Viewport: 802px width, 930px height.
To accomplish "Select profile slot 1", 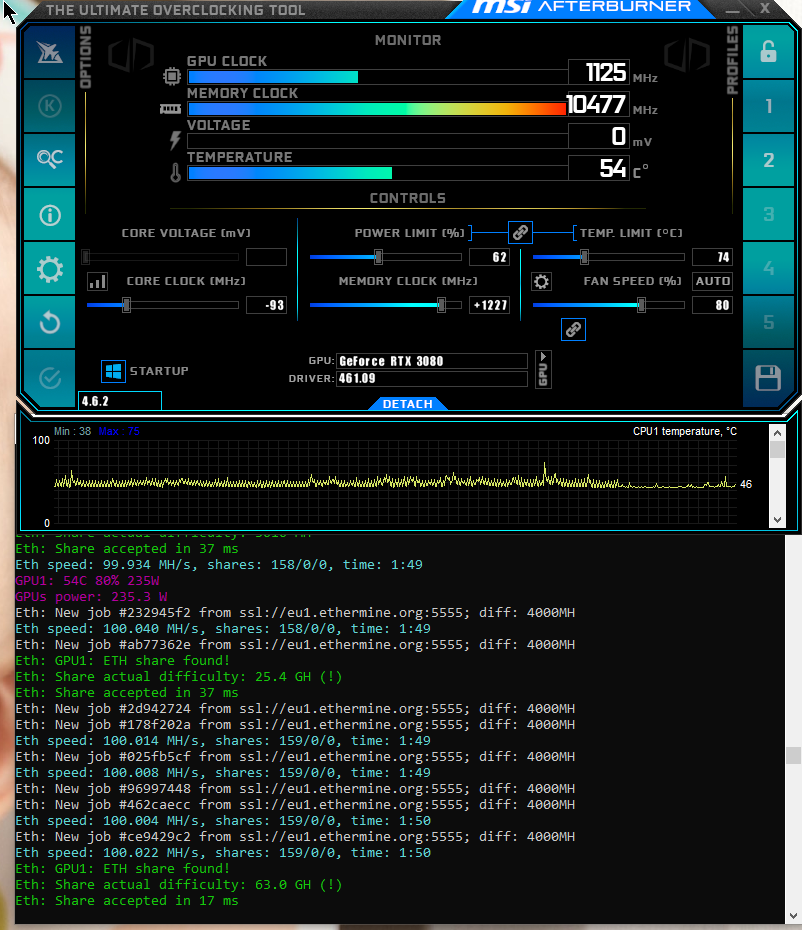I will 768,106.
